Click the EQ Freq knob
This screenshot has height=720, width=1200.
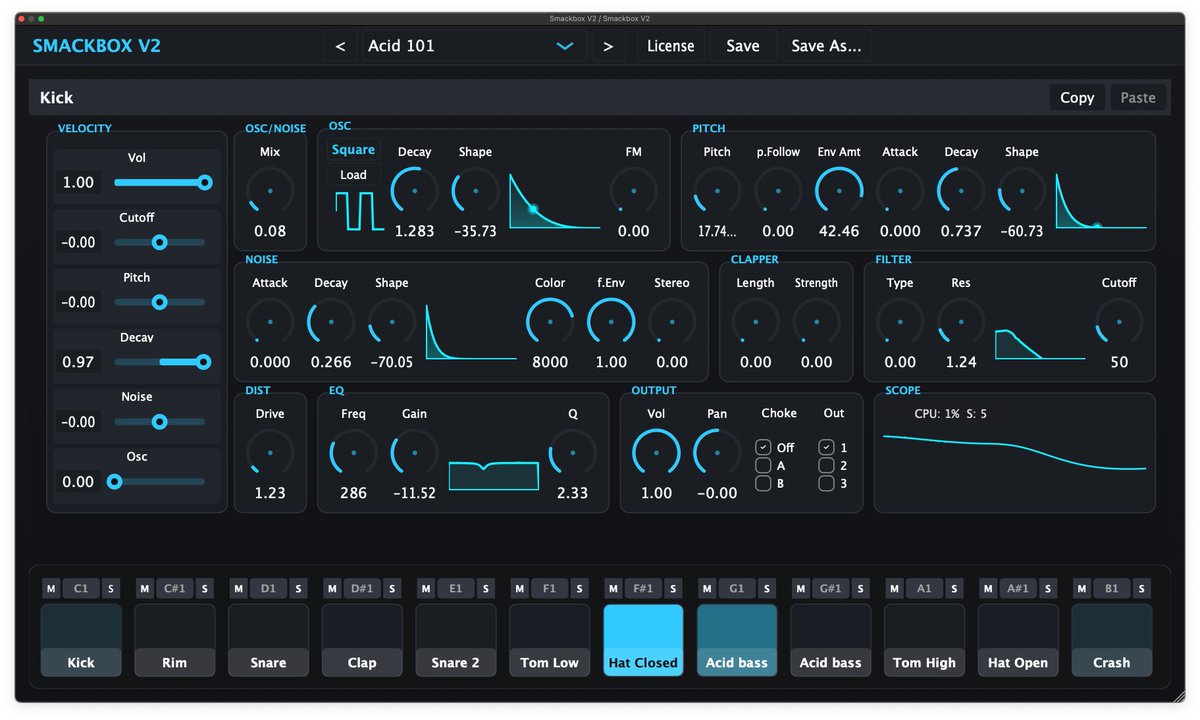(x=353, y=452)
